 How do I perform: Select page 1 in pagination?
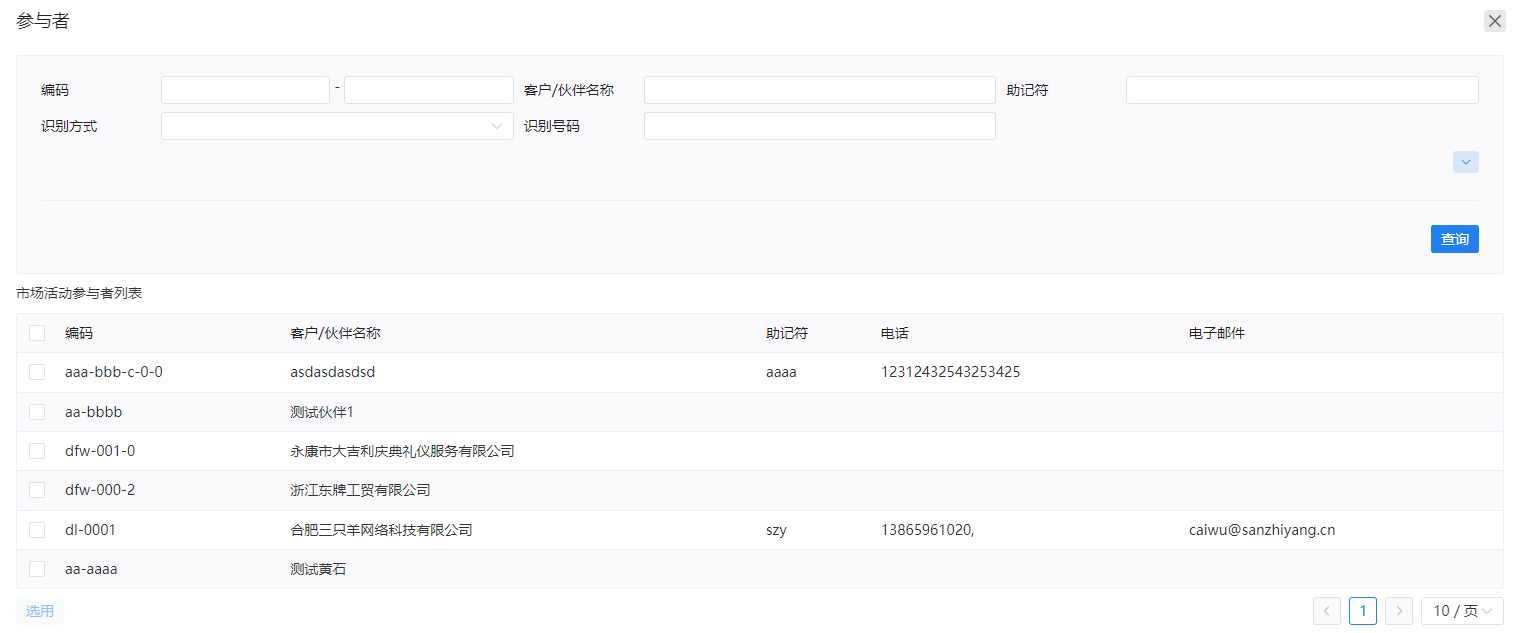tap(1362, 611)
